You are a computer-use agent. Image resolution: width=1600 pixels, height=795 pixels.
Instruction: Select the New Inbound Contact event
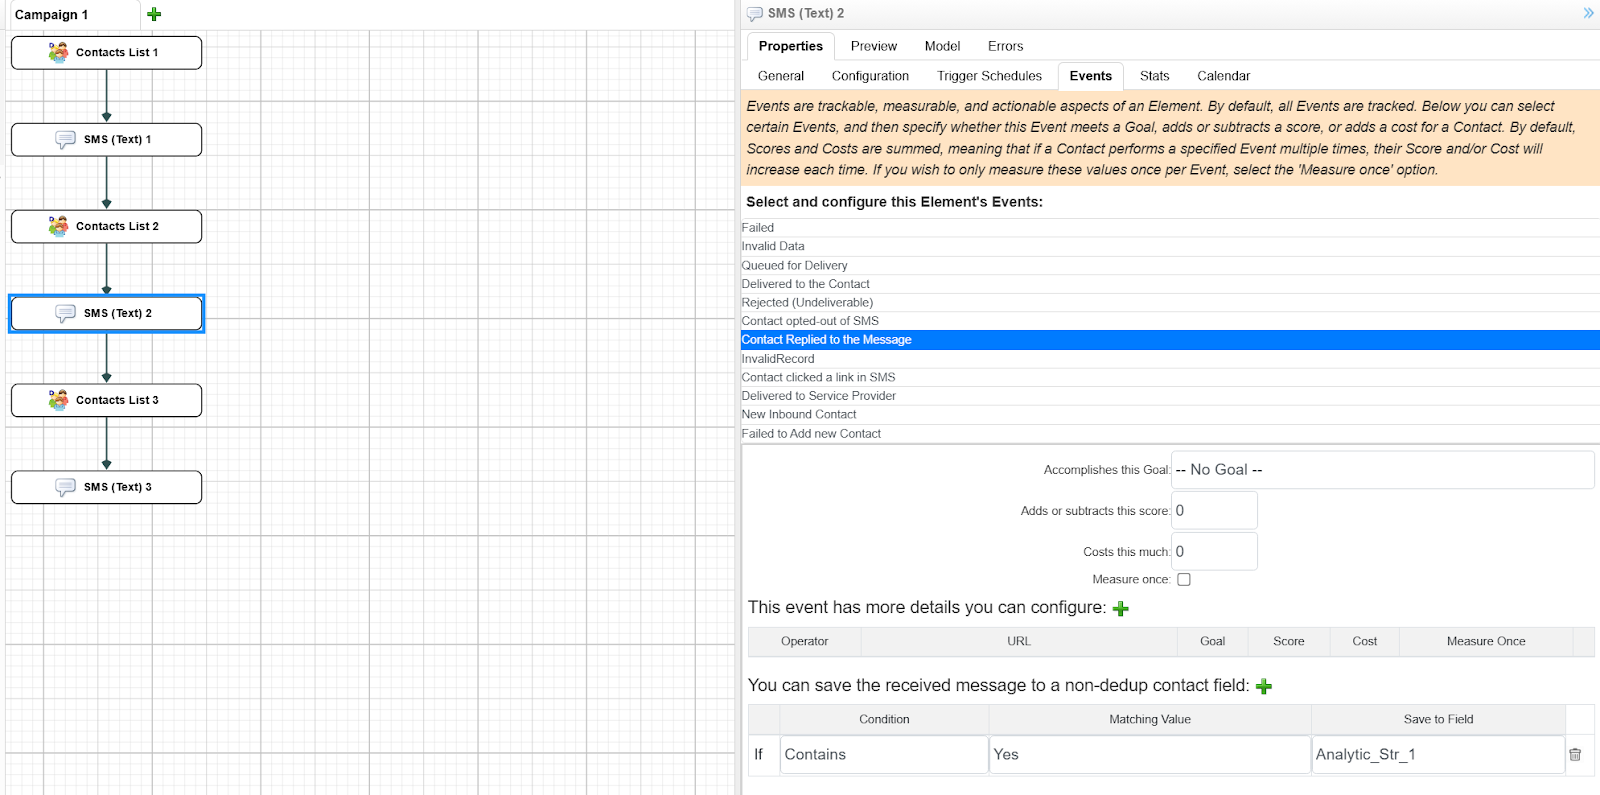coord(1170,414)
